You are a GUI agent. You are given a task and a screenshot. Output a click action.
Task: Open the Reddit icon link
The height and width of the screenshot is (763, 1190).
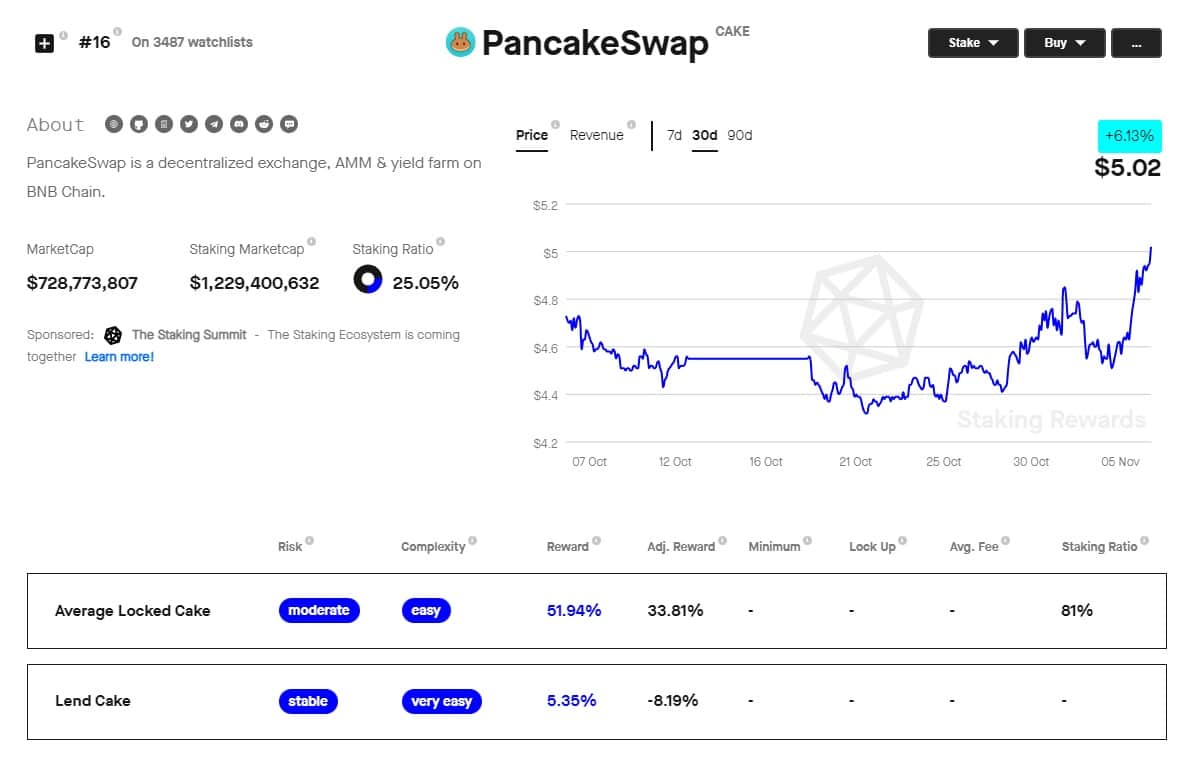pos(264,124)
